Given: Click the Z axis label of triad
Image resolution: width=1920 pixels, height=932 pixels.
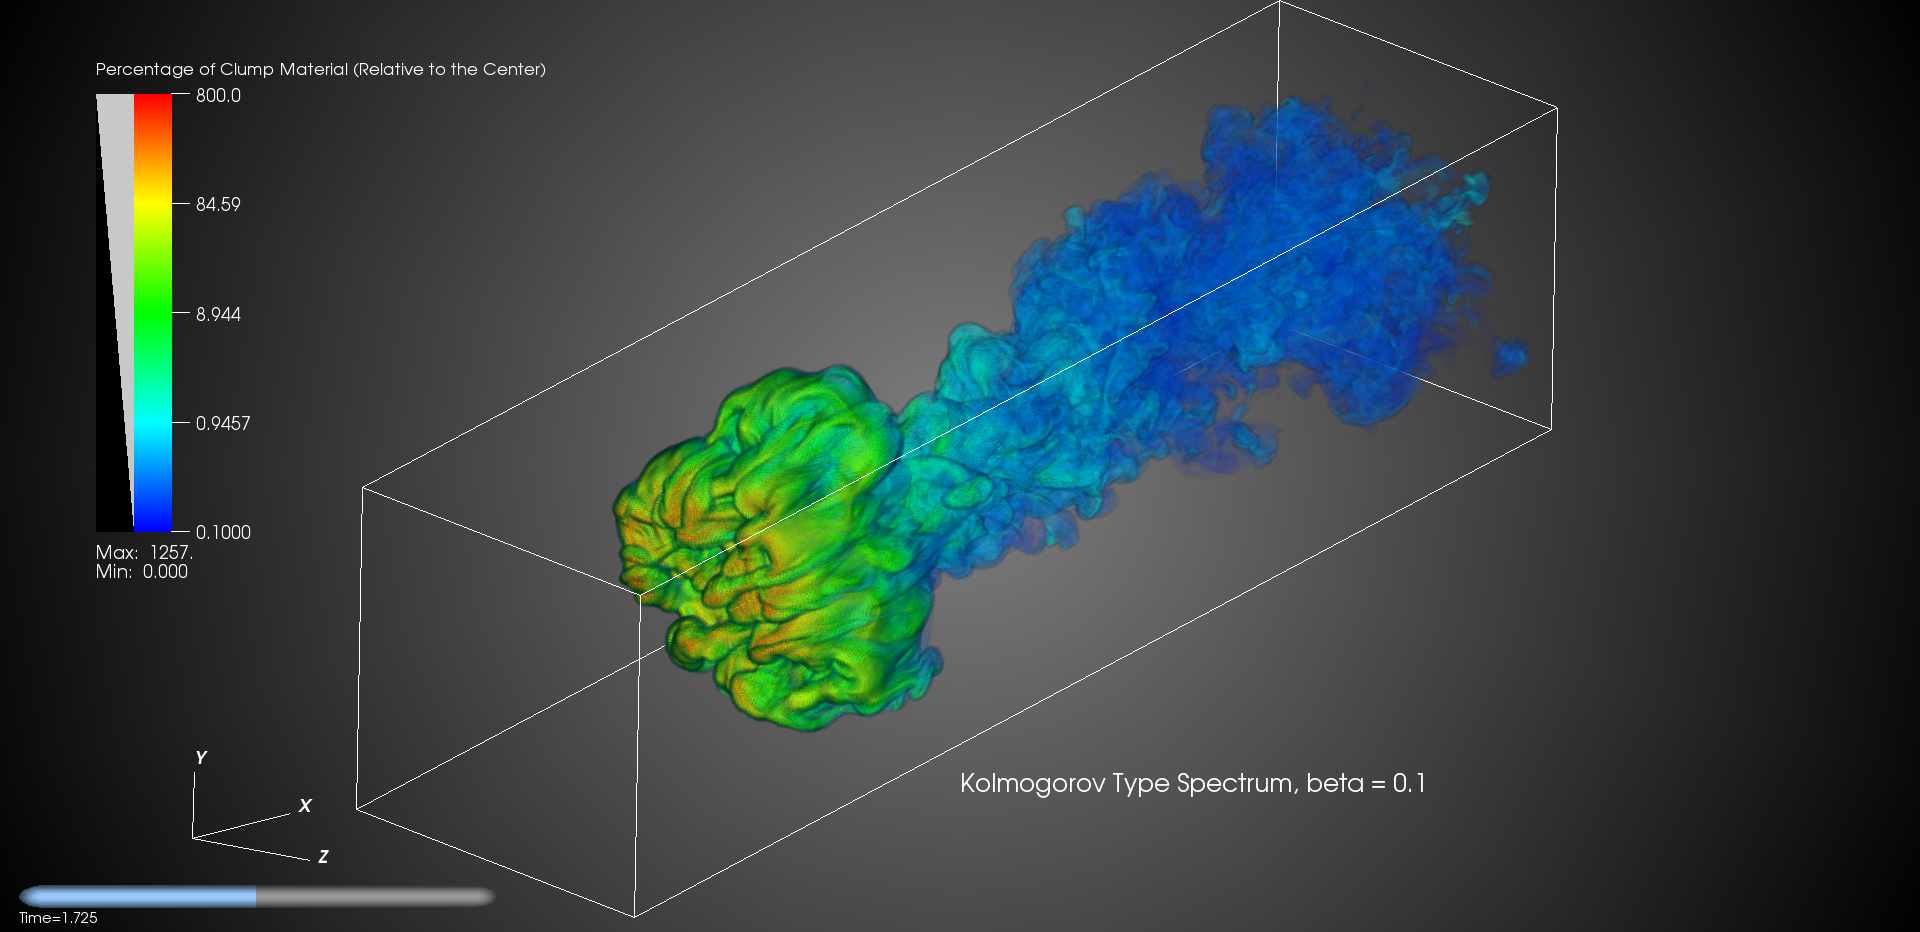Looking at the screenshot, I should tap(323, 857).
